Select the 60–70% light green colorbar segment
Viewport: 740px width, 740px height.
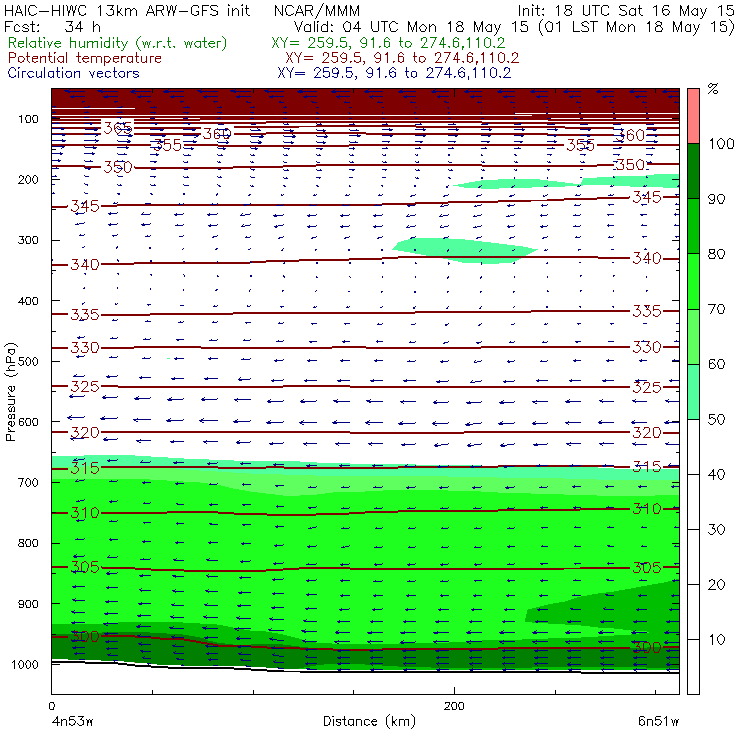693,336
